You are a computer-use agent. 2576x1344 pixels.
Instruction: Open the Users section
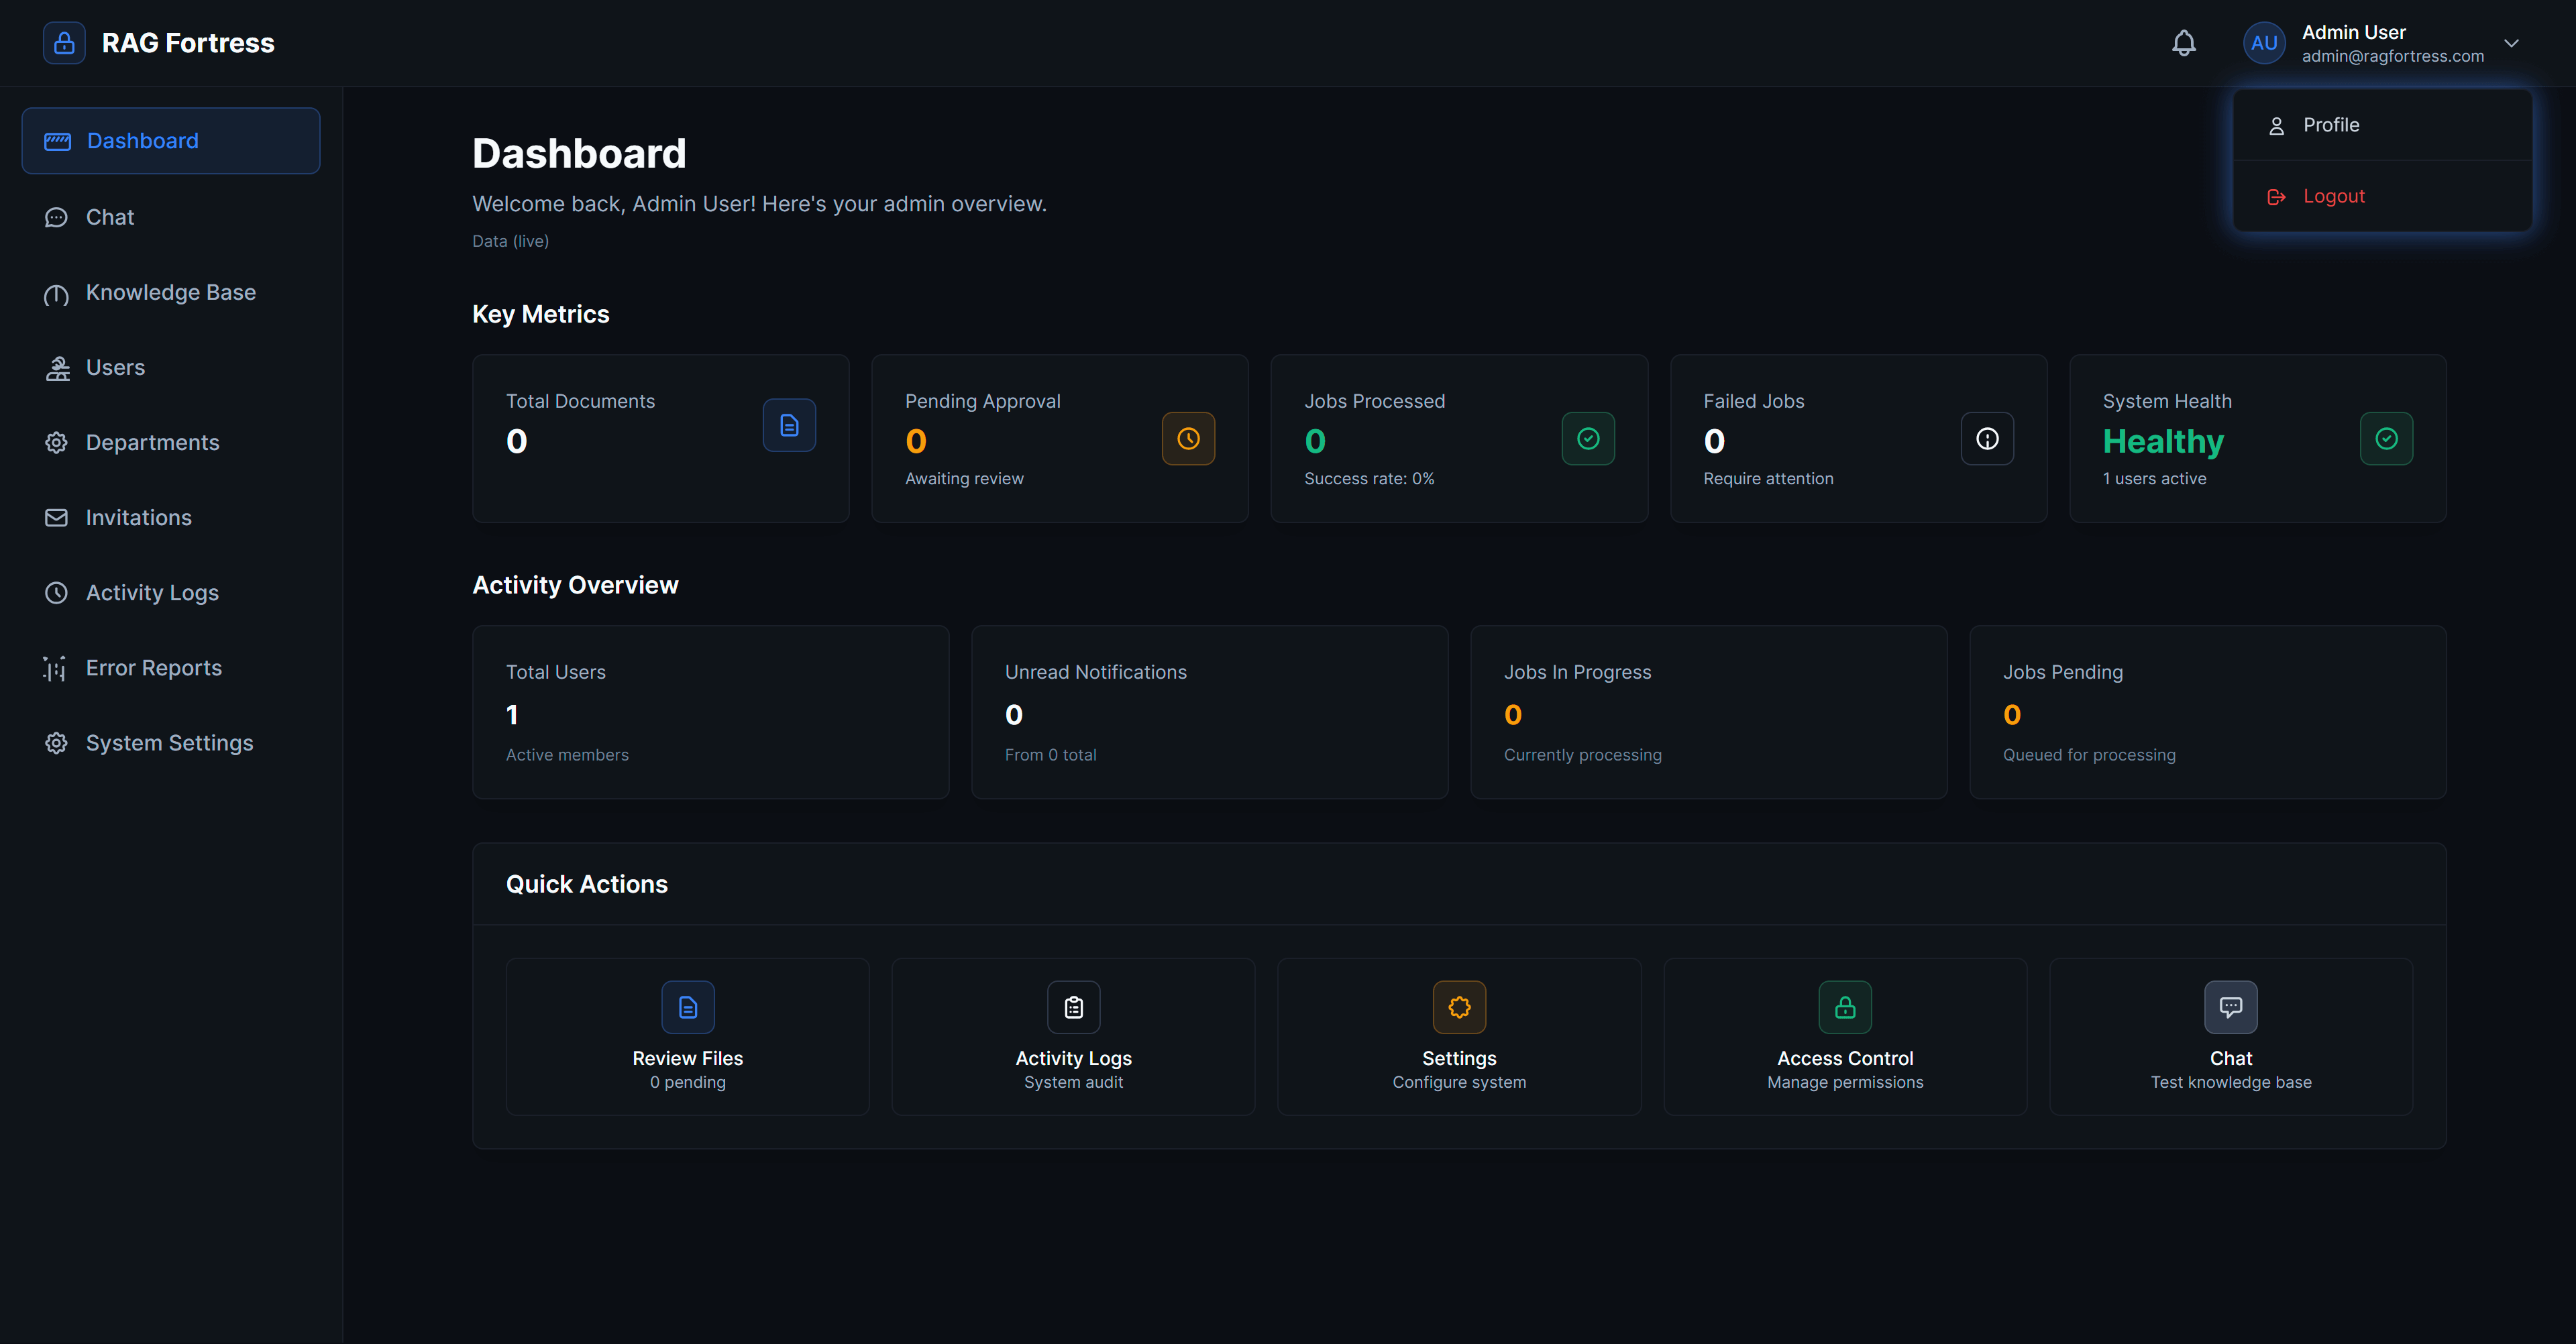pyautogui.click(x=114, y=367)
